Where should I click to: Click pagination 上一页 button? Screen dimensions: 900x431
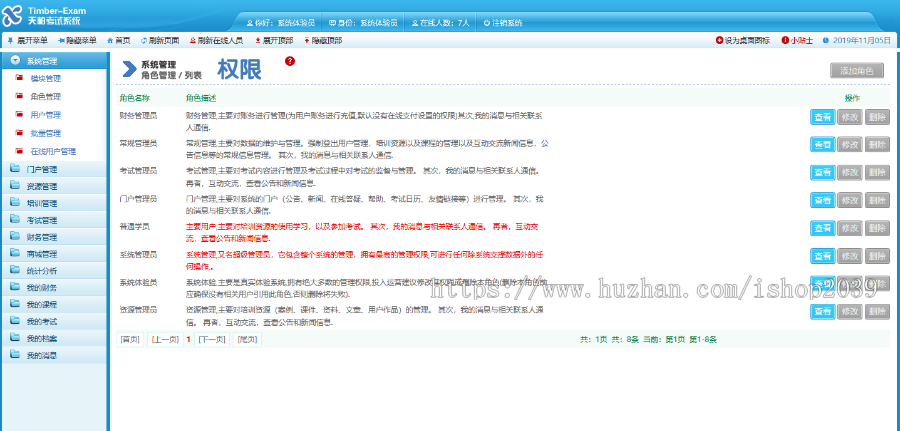(x=165, y=340)
